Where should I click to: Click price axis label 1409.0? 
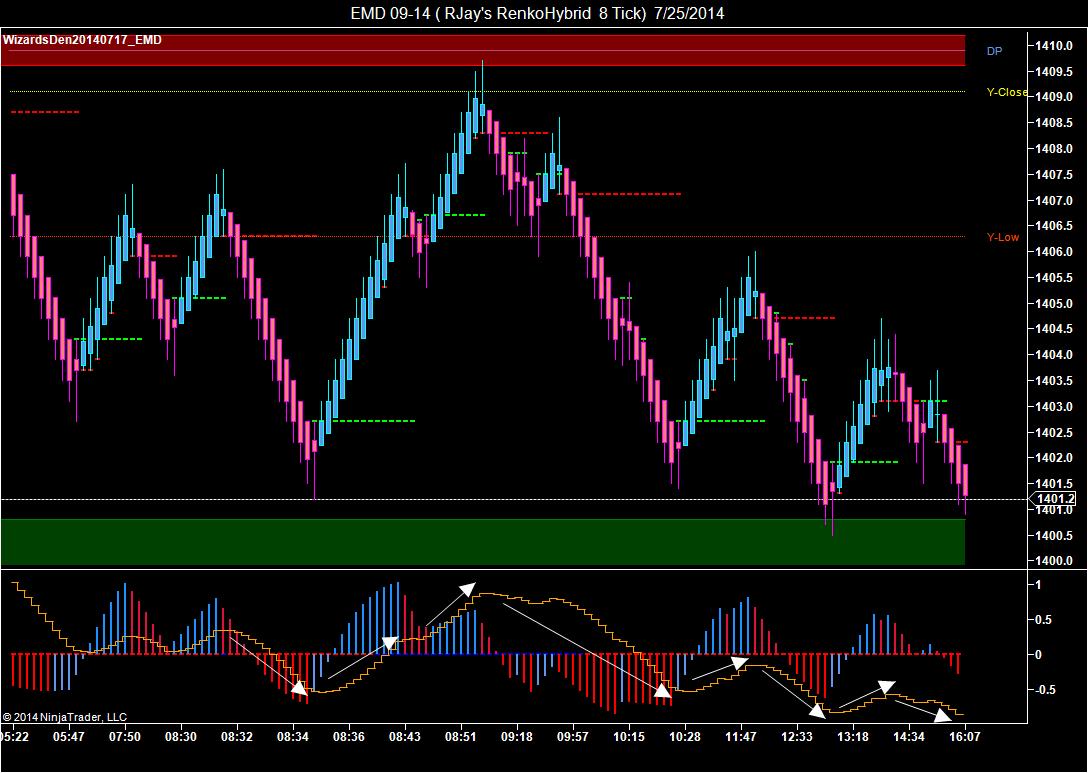tap(1053, 97)
